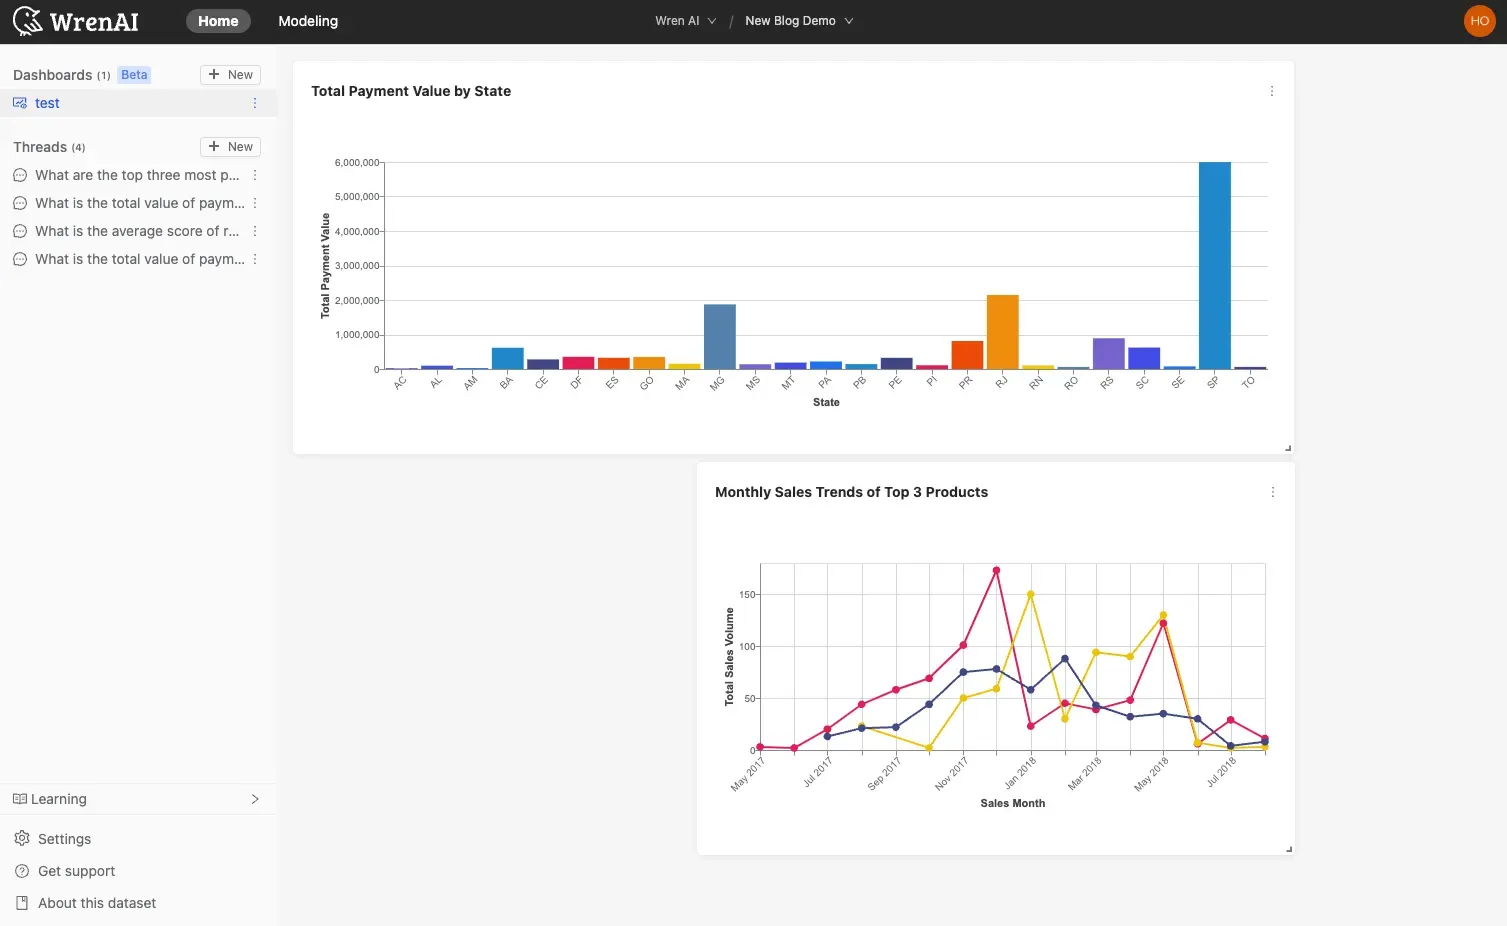Open options for the top three thread
1507x926 pixels.
255,175
